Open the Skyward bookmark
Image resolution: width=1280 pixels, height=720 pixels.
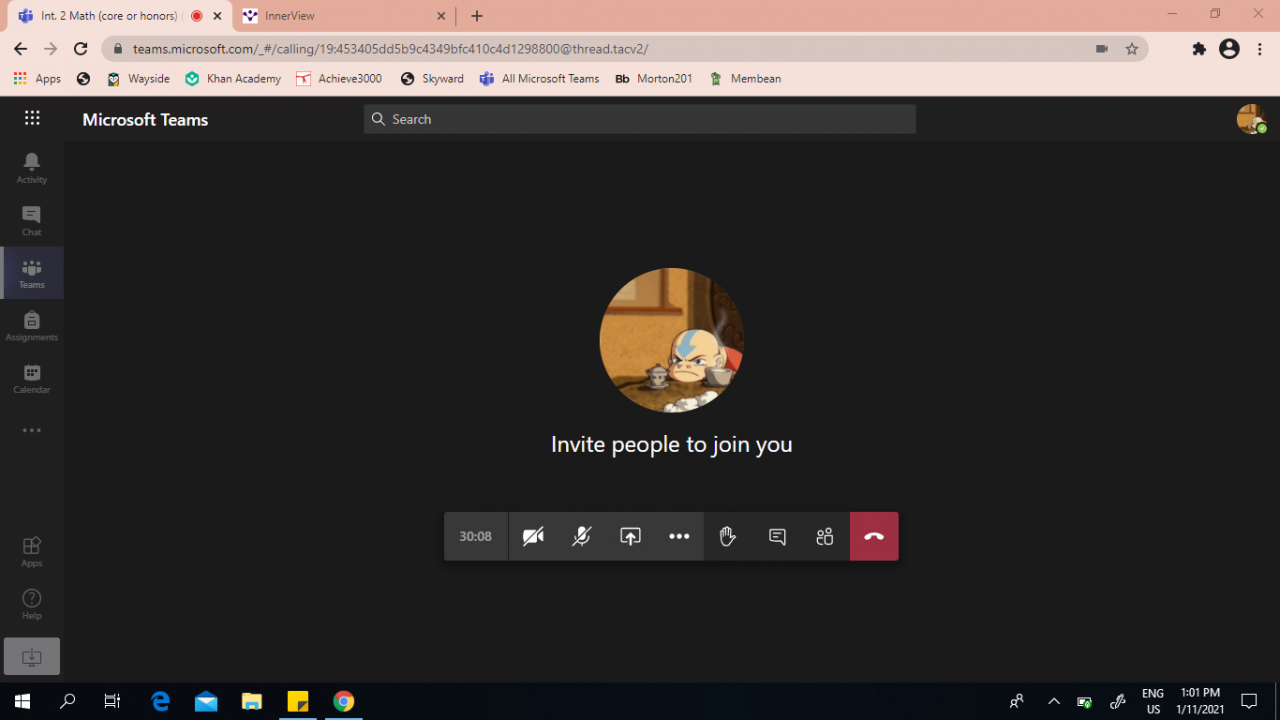(432, 79)
